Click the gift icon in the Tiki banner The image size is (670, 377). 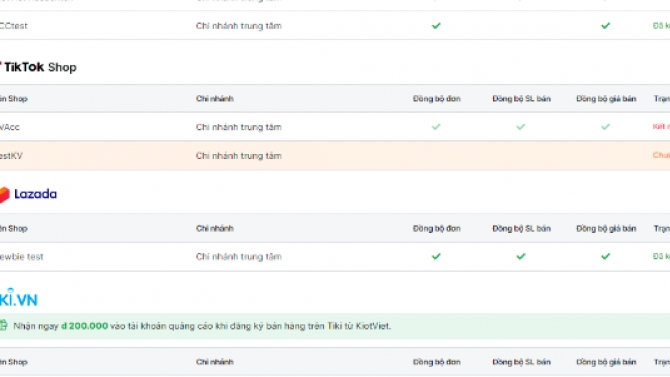point(3,326)
